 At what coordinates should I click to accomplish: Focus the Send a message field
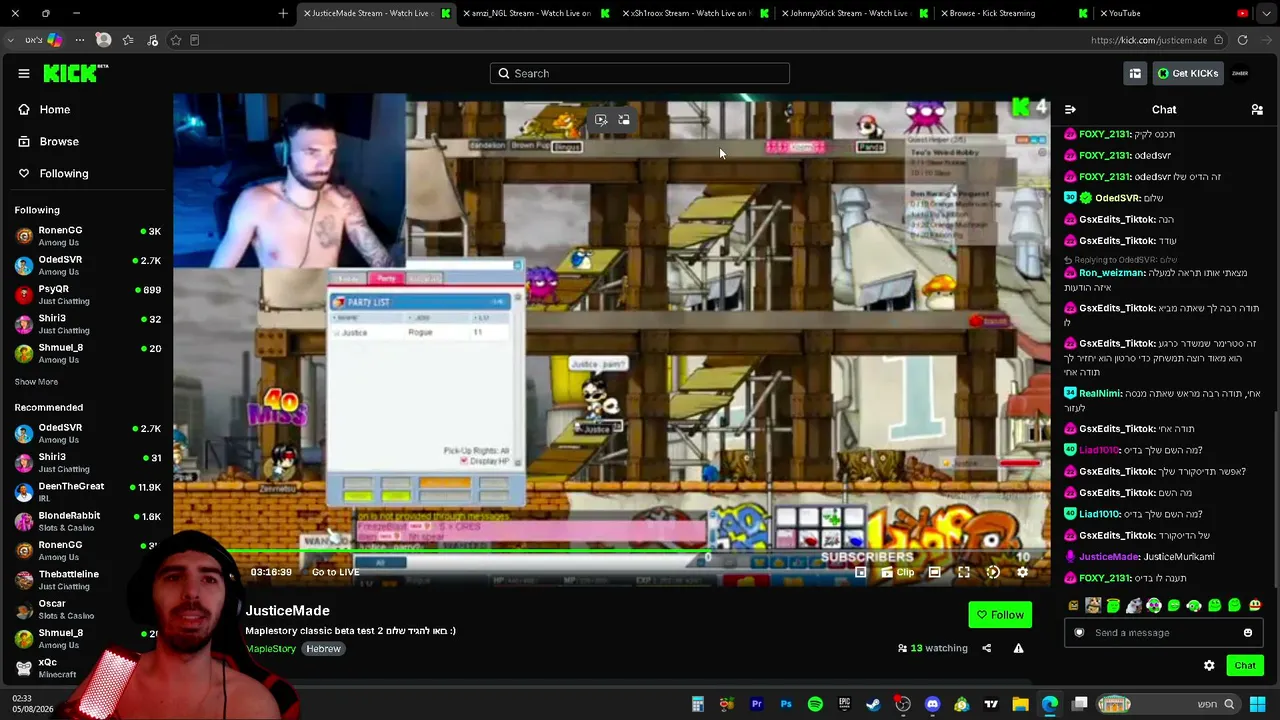pyautogui.click(x=1163, y=633)
